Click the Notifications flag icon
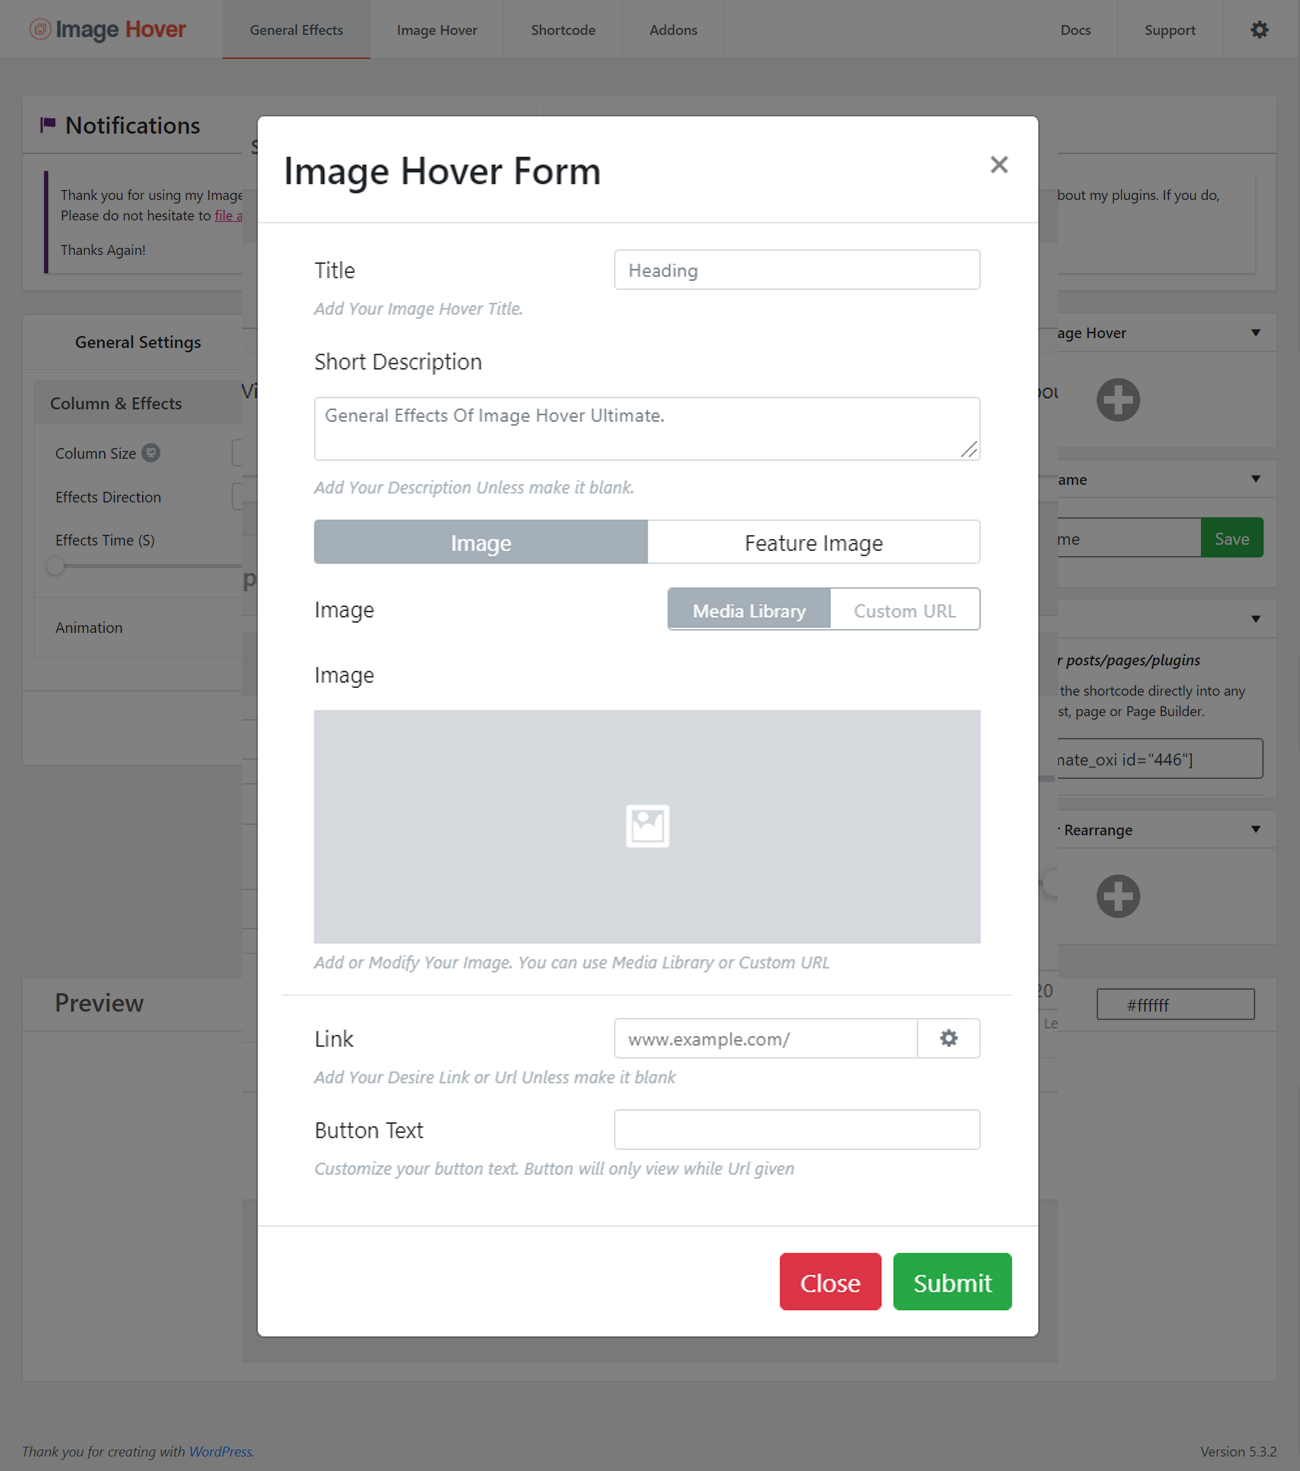 [x=47, y=125]
